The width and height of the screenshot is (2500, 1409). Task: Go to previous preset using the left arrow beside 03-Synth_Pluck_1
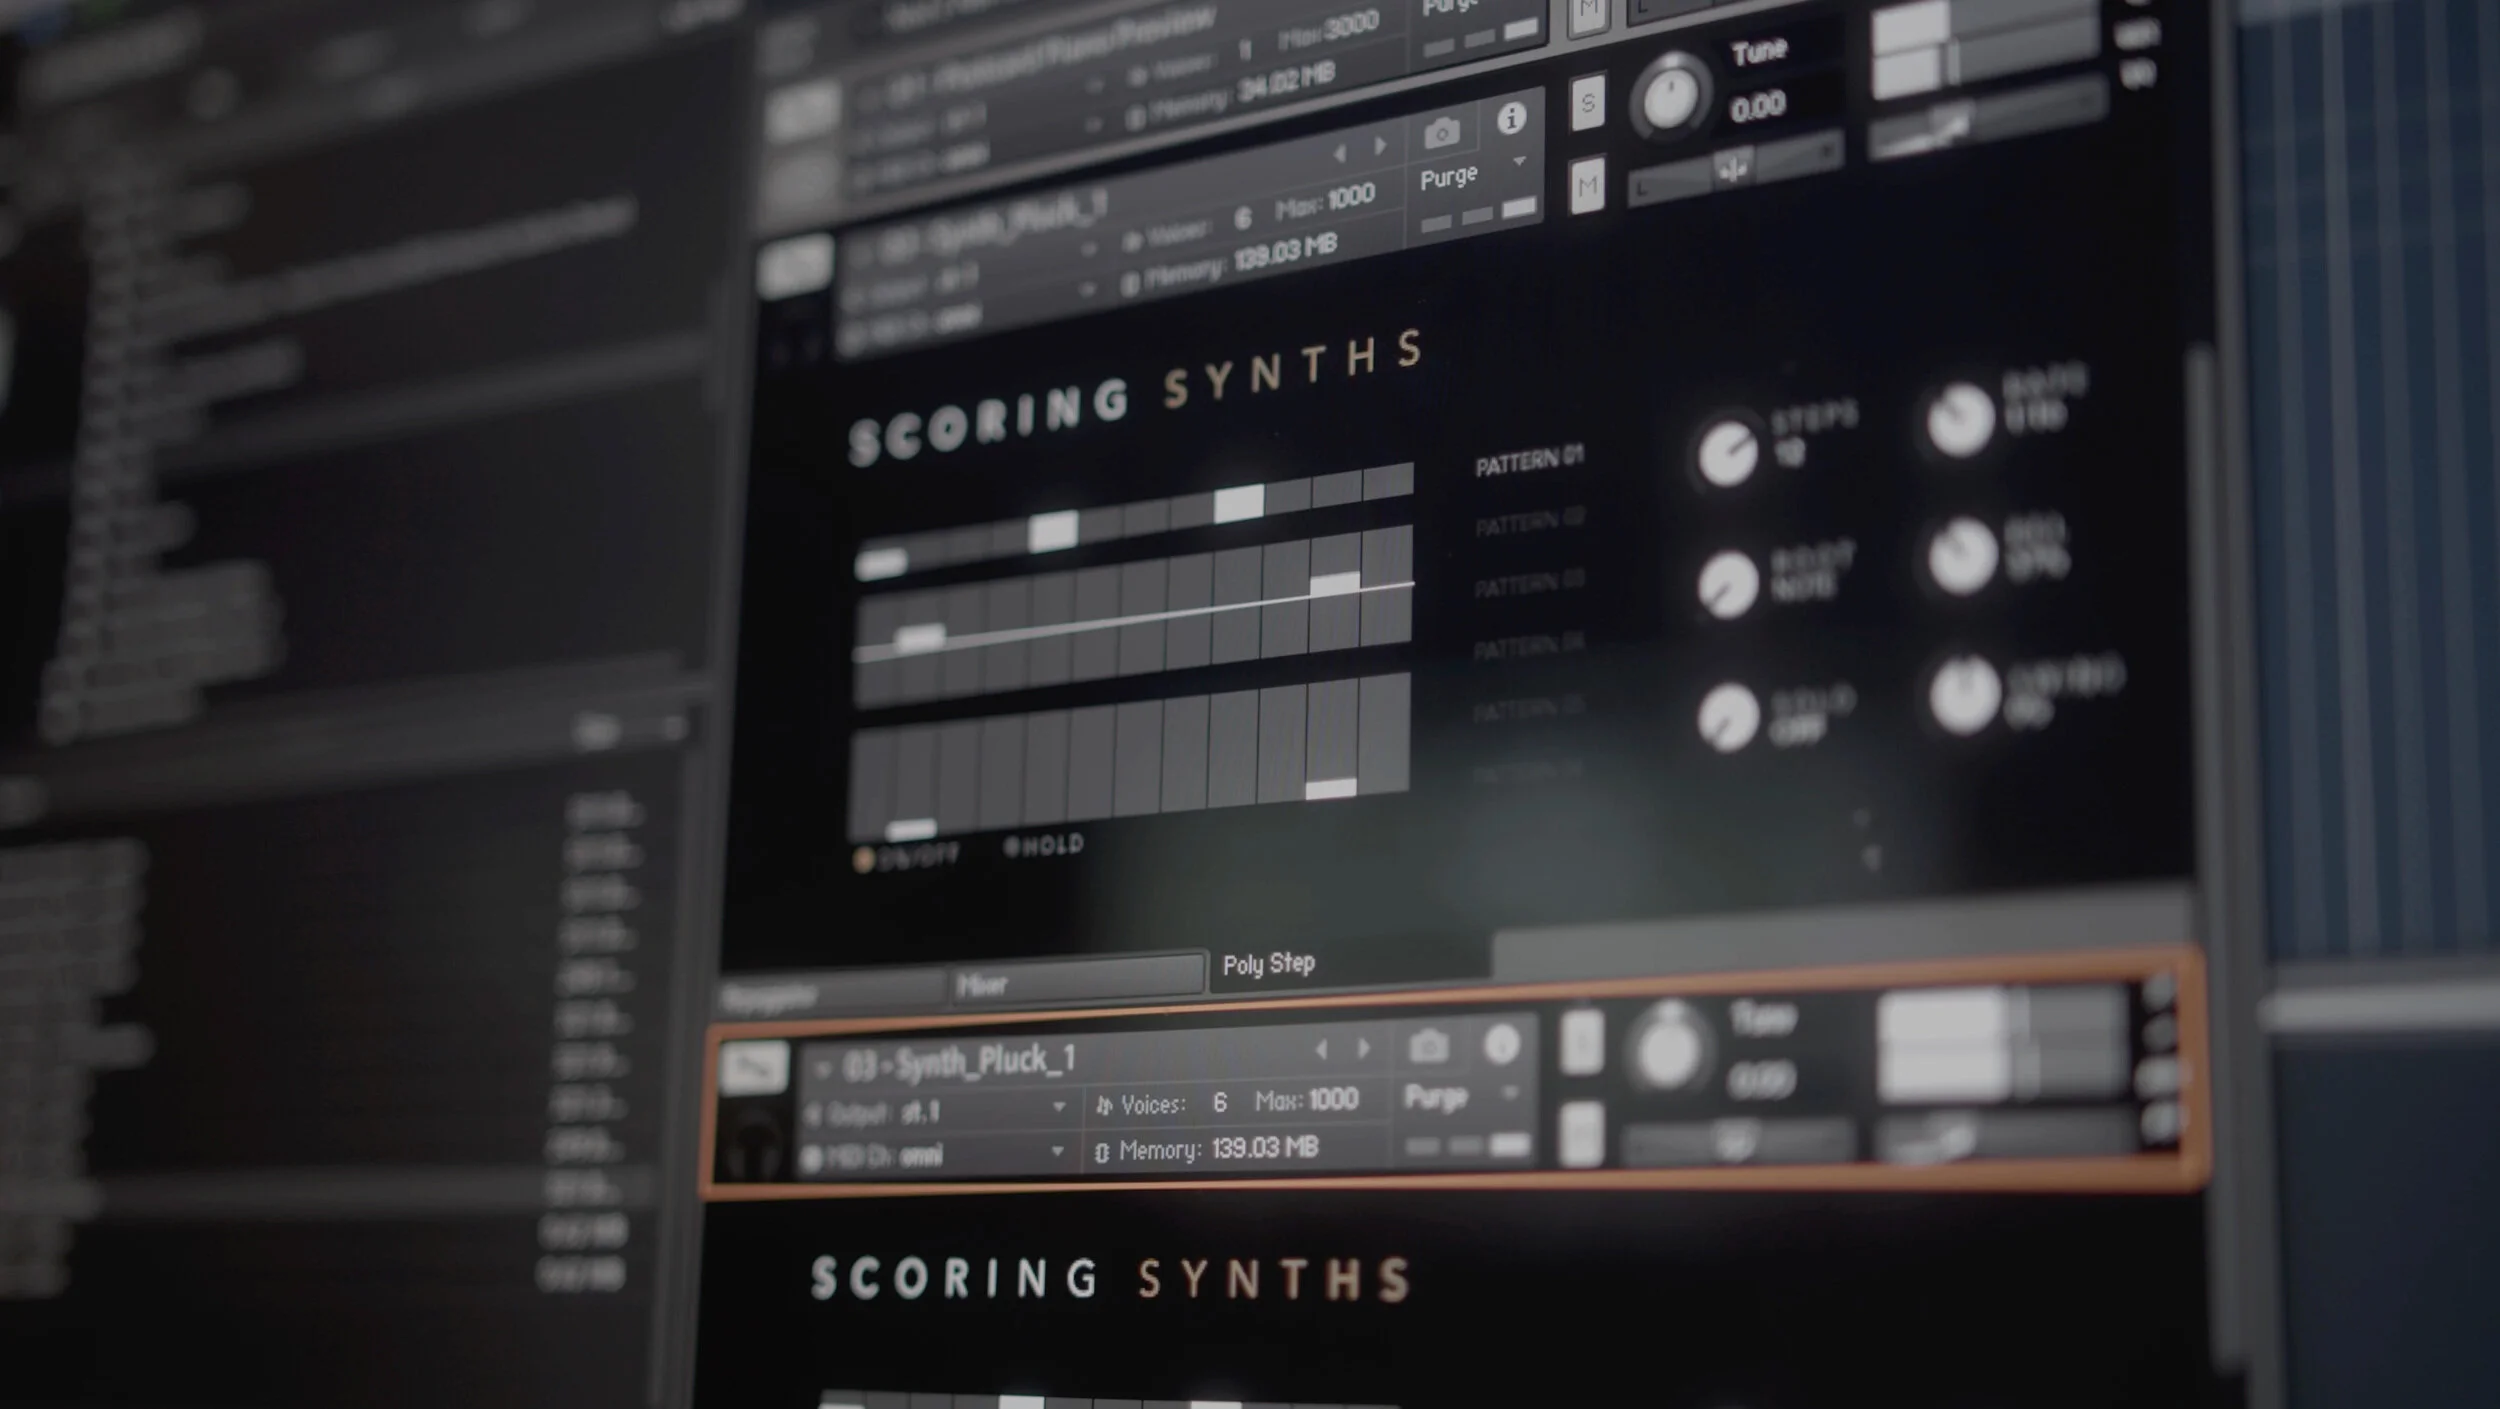tap(1322, 1049)
